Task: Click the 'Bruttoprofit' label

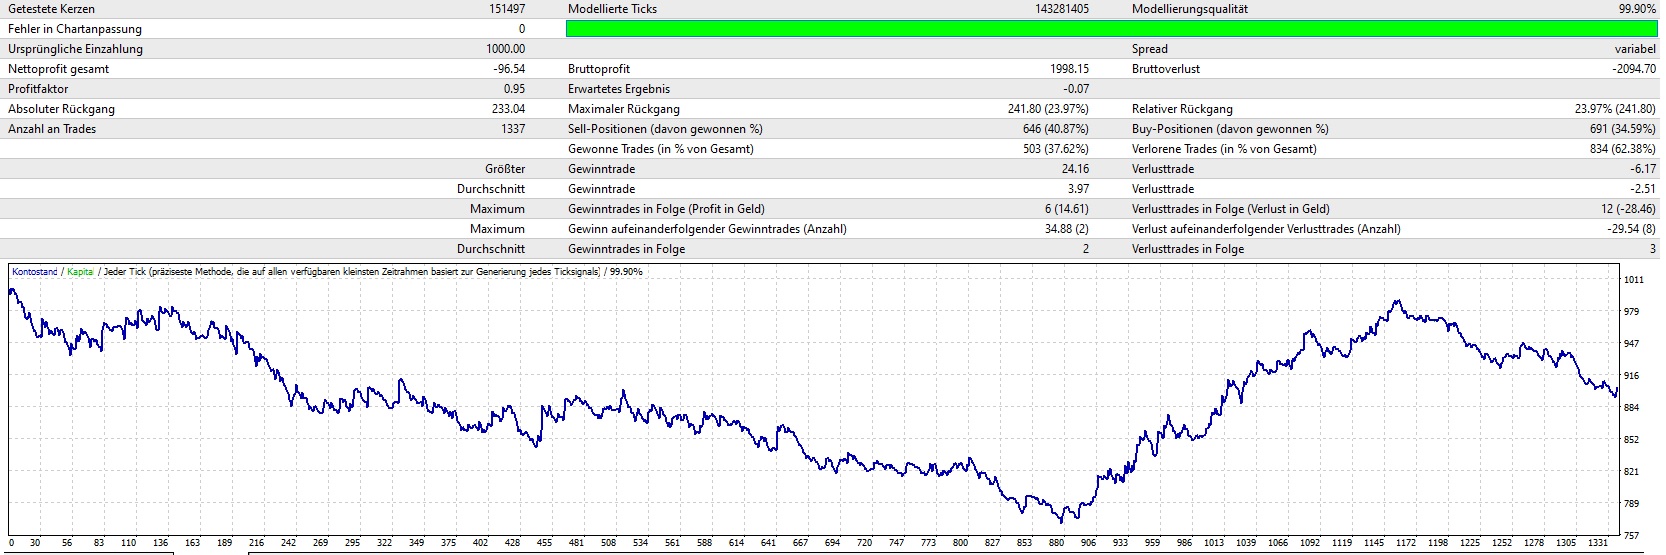Action: [599, 69]
